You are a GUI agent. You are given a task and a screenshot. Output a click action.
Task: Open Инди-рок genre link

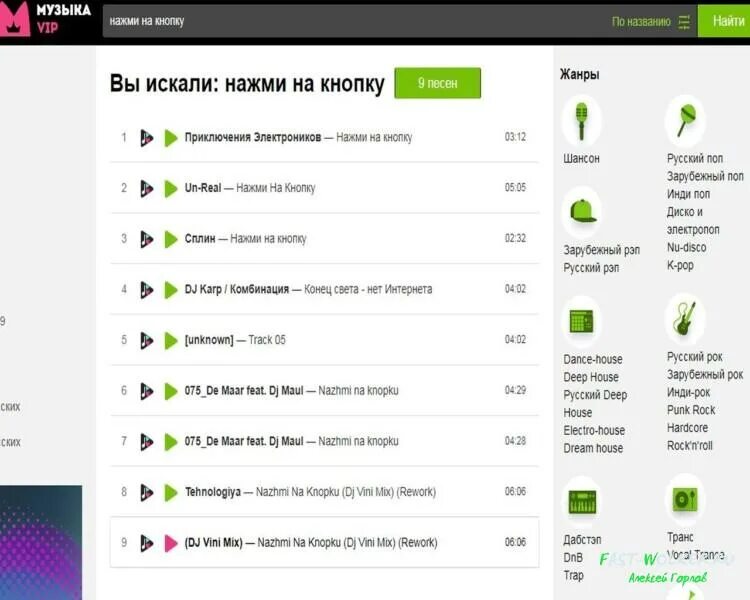(x=688, y=392)
